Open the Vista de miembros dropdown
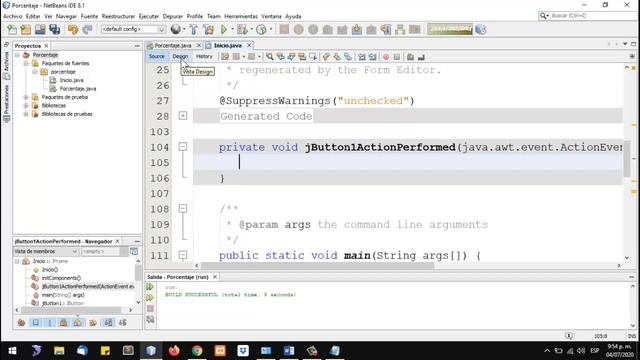 [46, 251]
